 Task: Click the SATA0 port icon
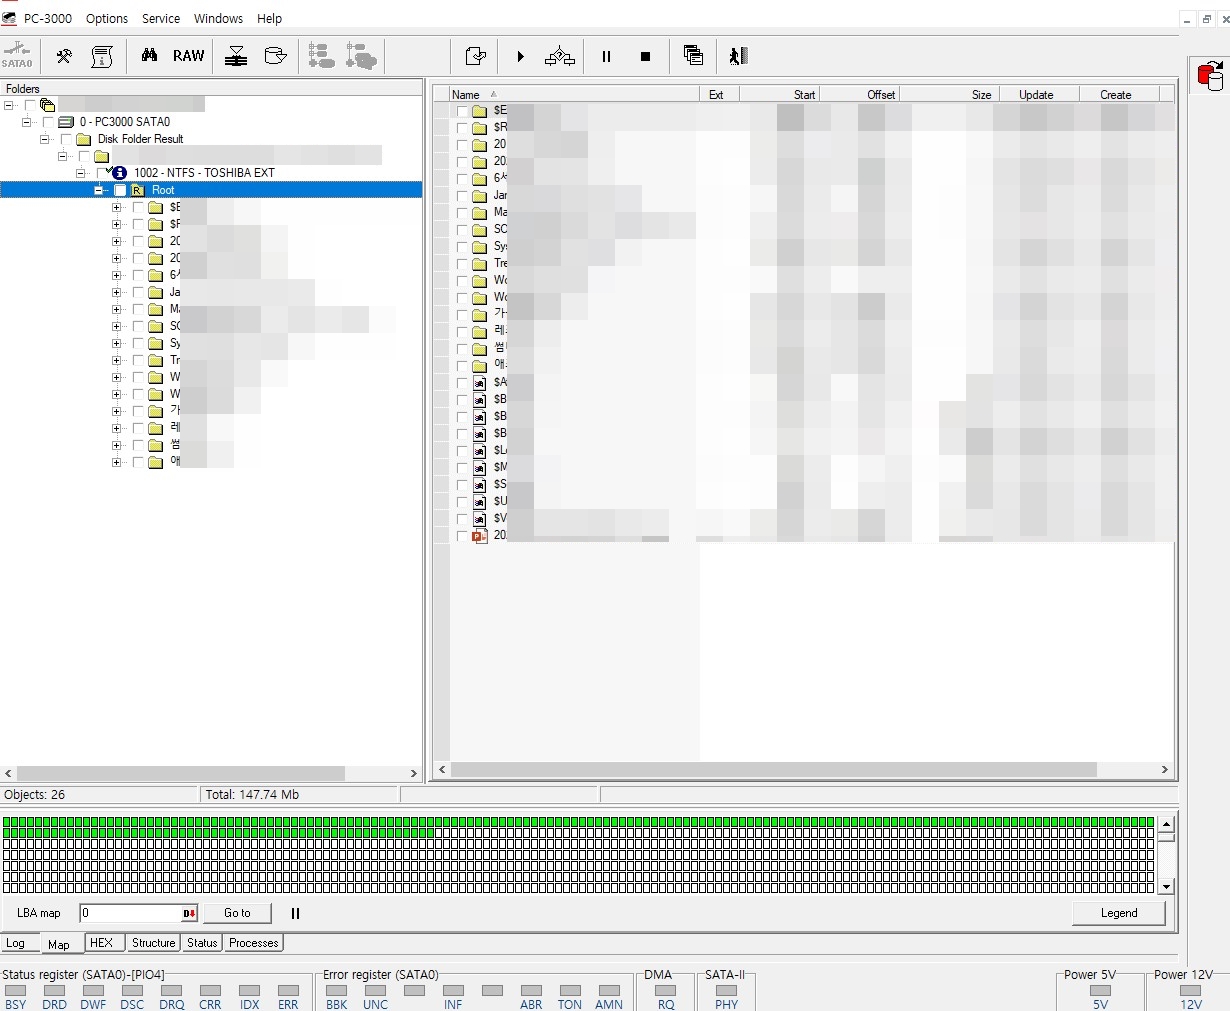pyautogui.click(x=17, y=55)
